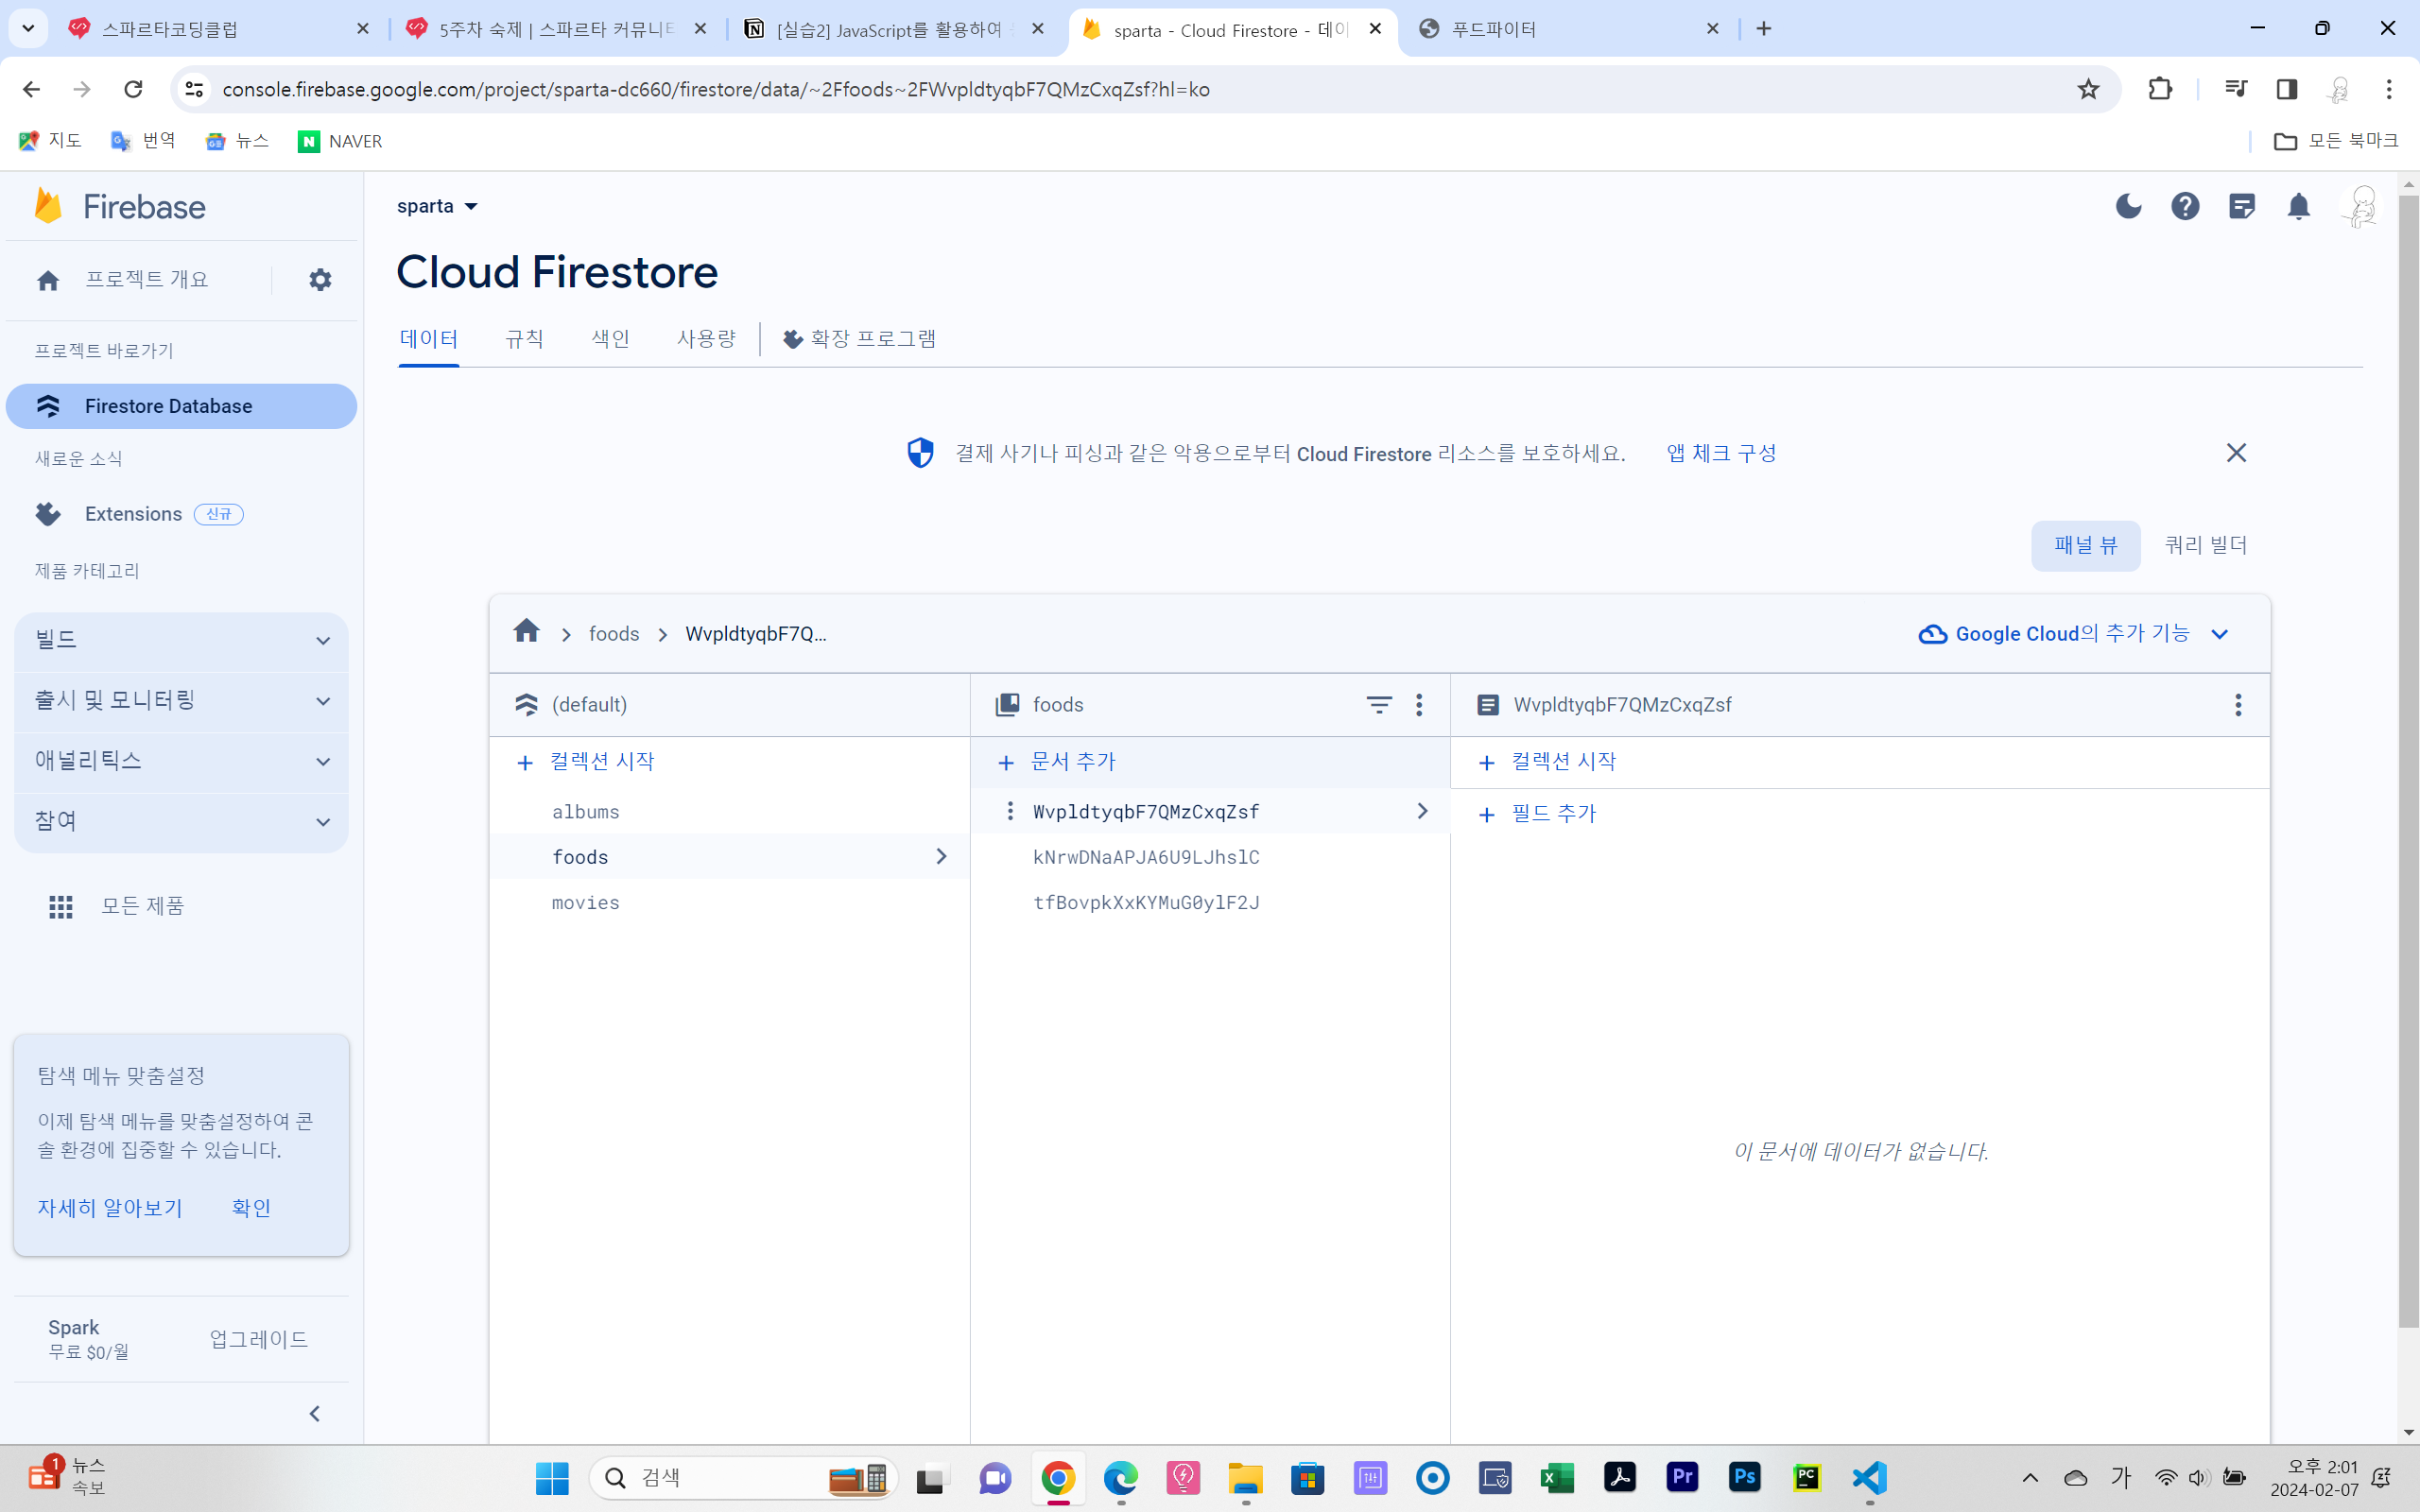Open Excel from the taskbar
The width and height of the screenshot is (2420, 1512).
pos(1557,1477)
